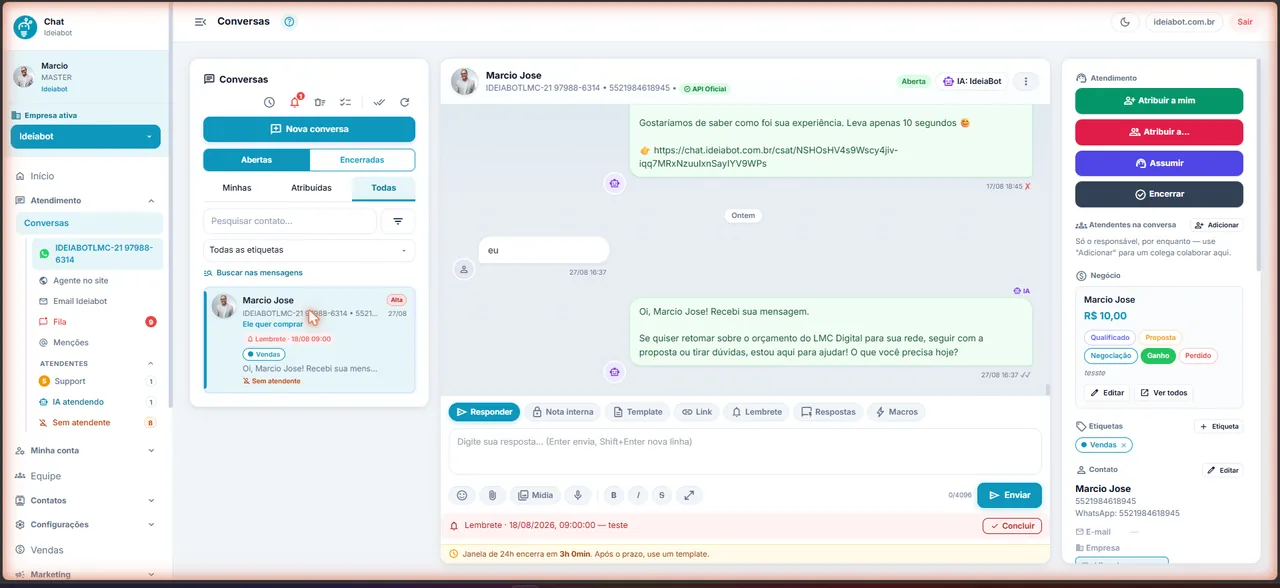Image resolution: width=1280 pixels, height=588 pixels.
Task: Open the Template option in composer
Action: [x=638, y=412]
